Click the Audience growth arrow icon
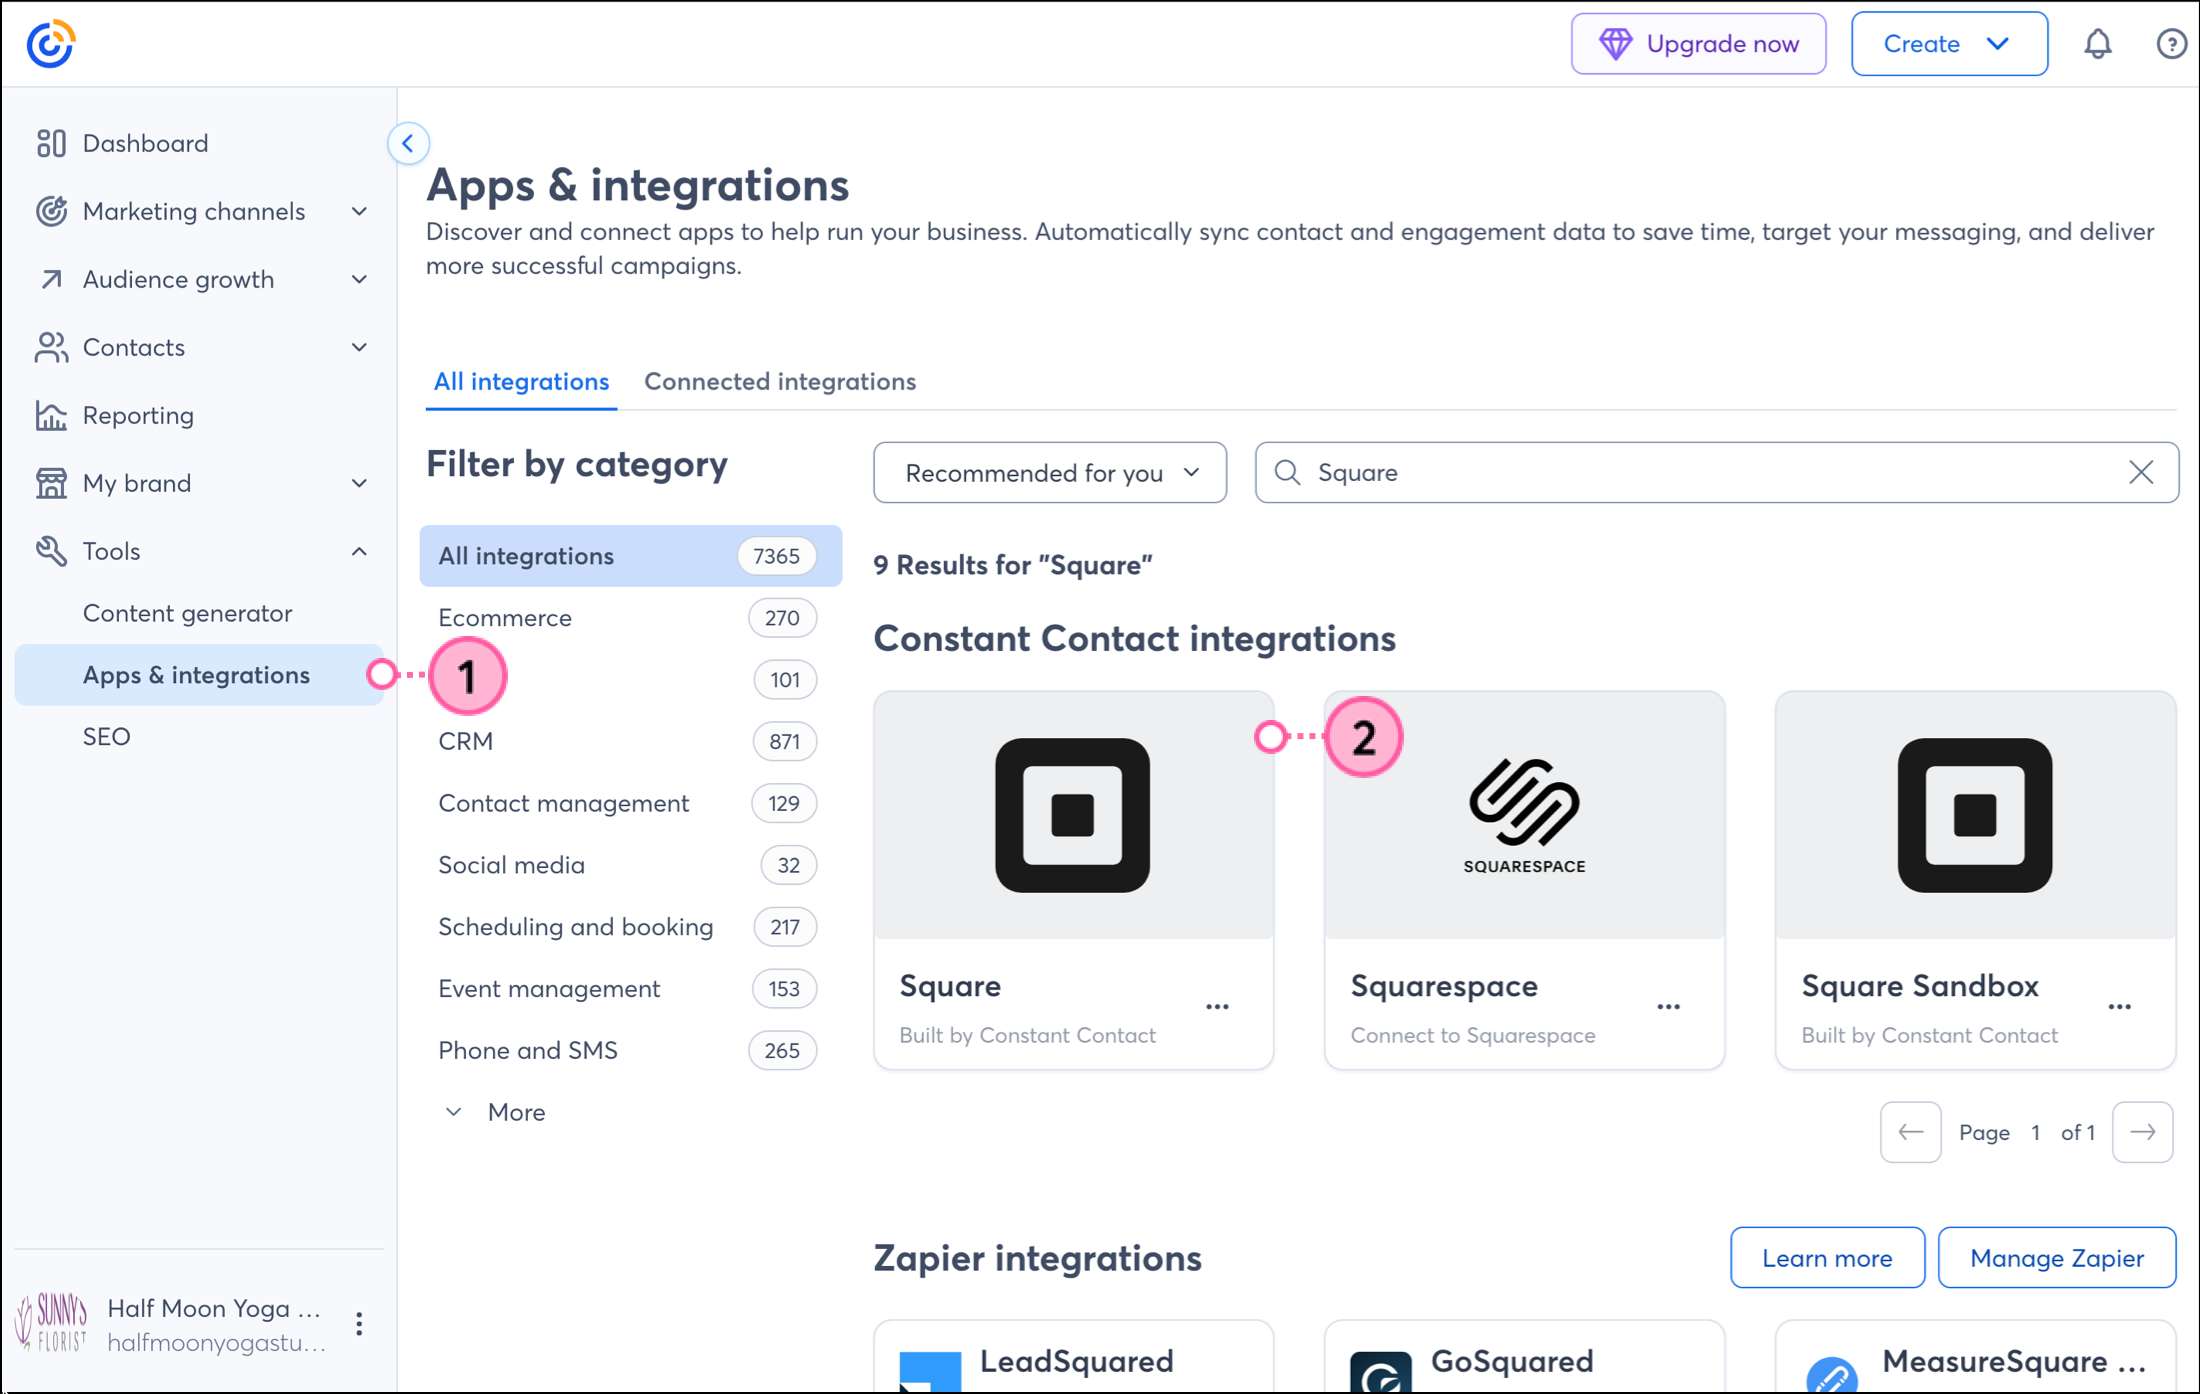 pos(51,279)
